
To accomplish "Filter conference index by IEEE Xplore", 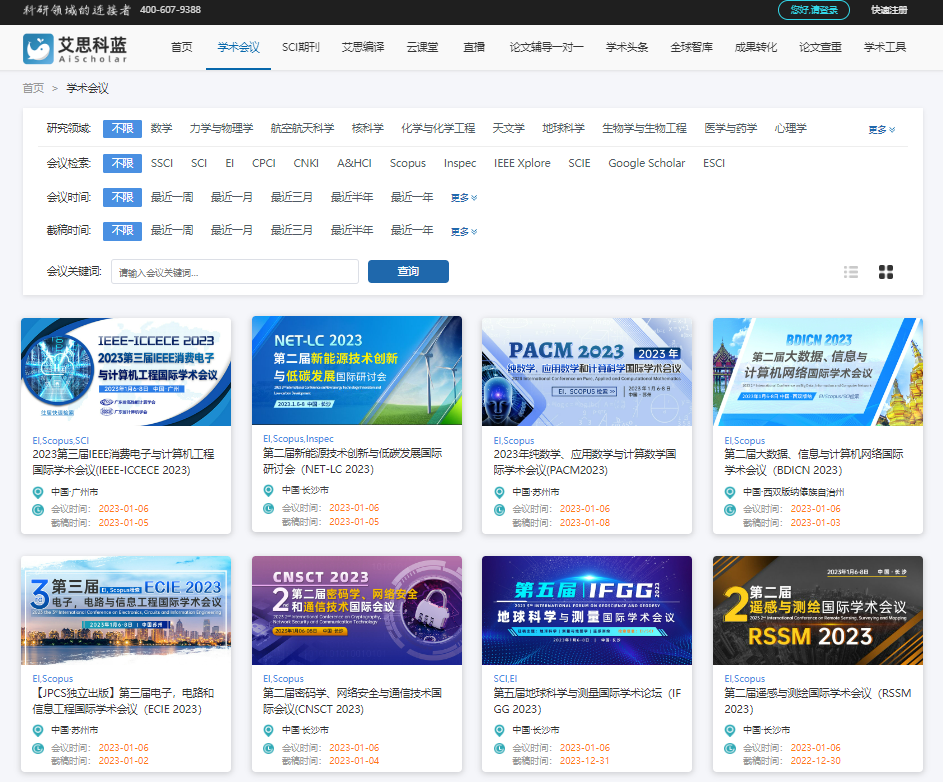I will point(522,163).
